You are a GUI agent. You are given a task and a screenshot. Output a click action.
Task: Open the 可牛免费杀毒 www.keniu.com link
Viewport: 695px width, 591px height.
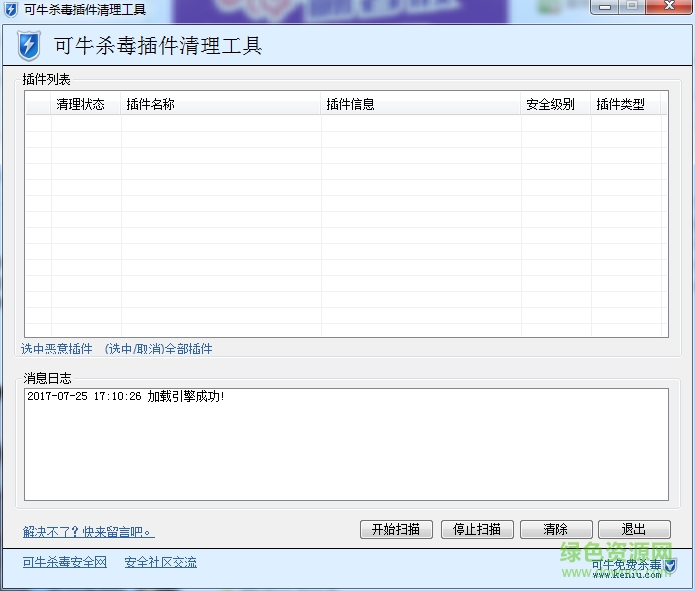pos(627,569)
